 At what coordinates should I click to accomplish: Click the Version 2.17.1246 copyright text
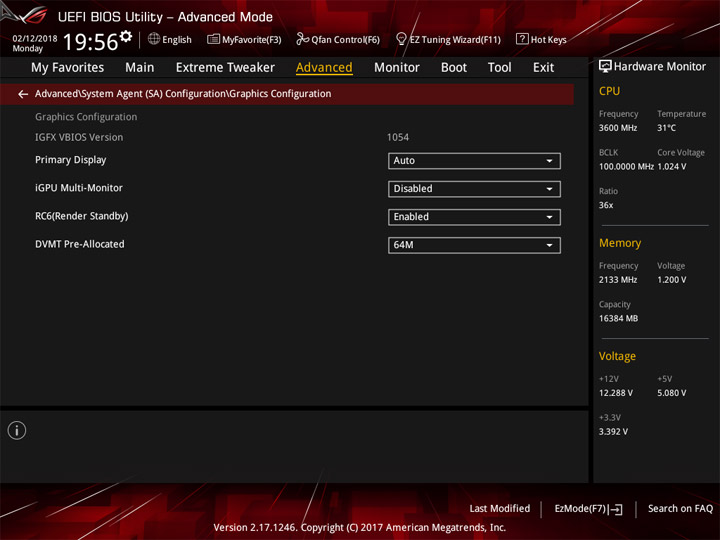pos(360,528)
